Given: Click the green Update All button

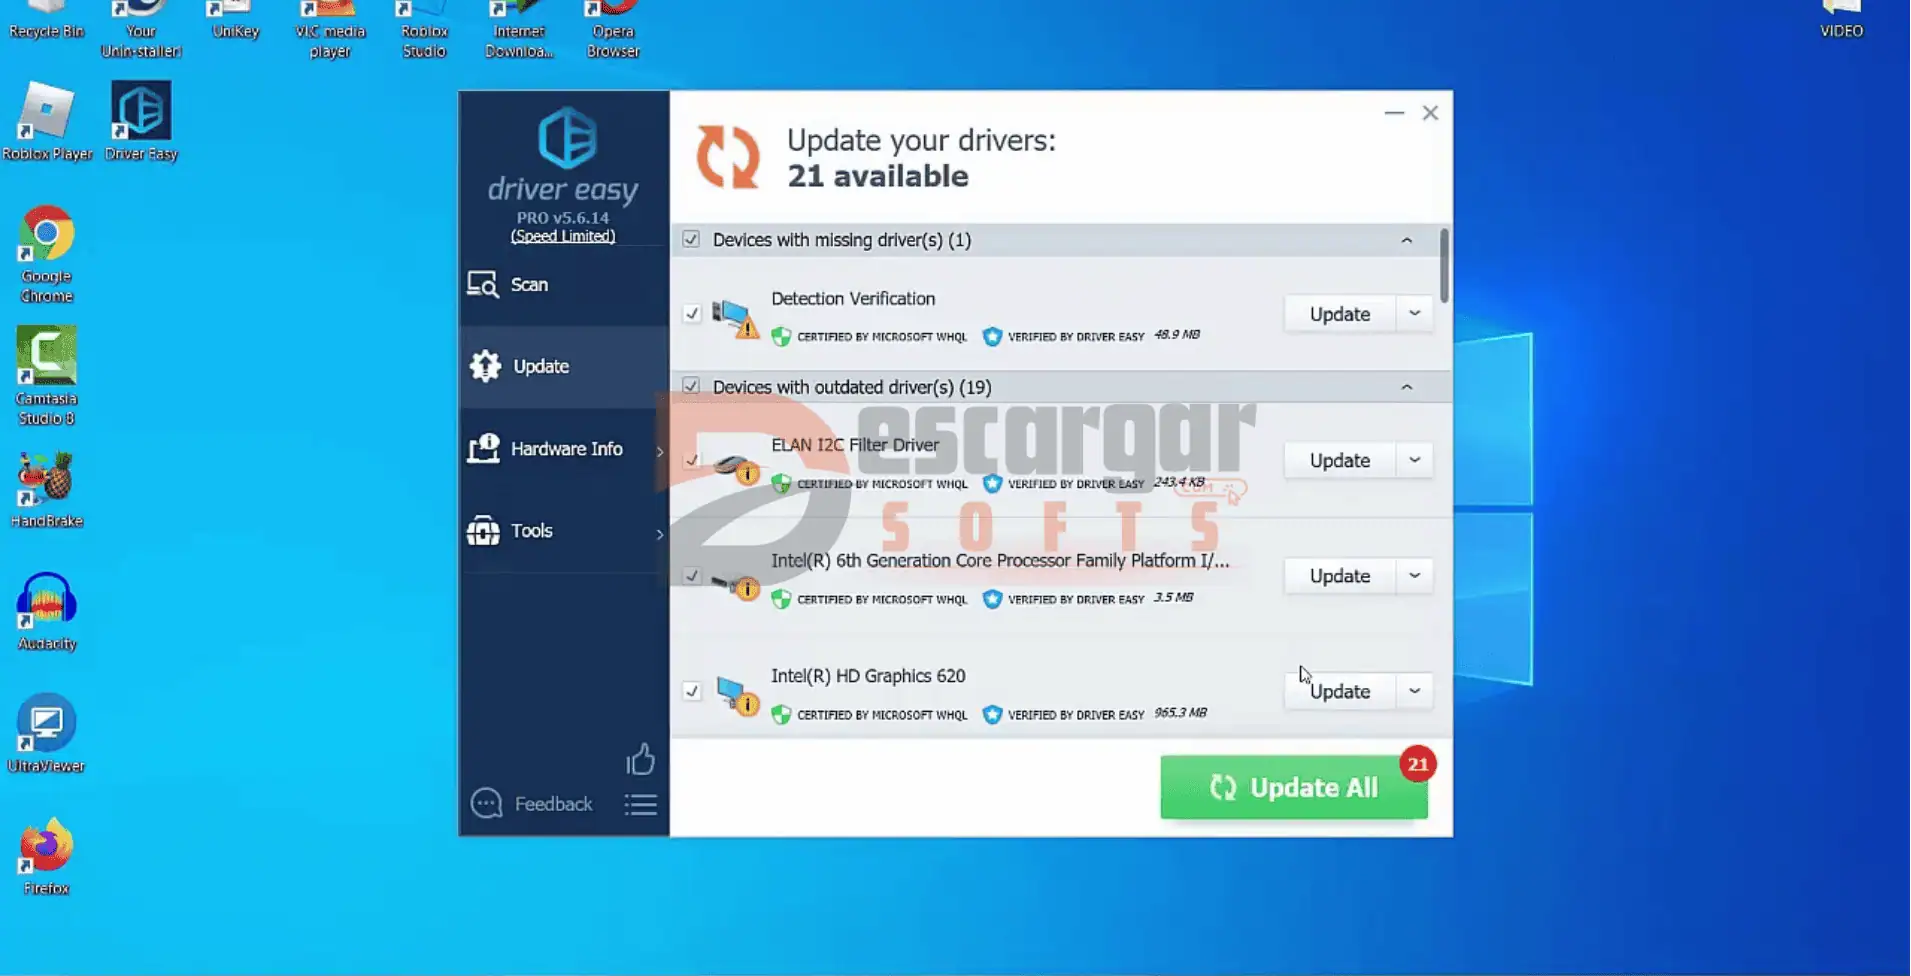Looking at the screenshot, I should click(1293, 788).
